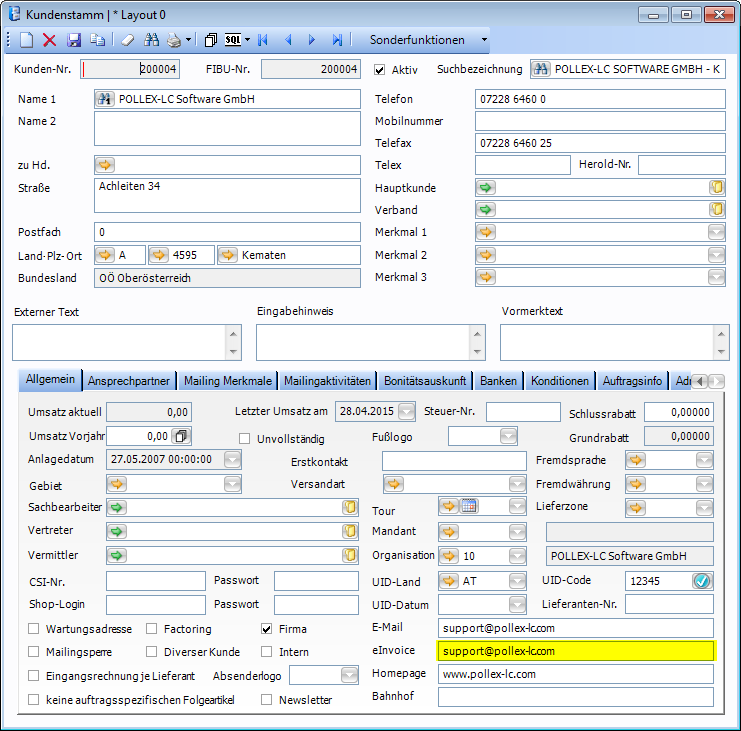Click the red X delete icon
Image resolution: width=741 pixels, height=731 pixels.
(49, 40)
